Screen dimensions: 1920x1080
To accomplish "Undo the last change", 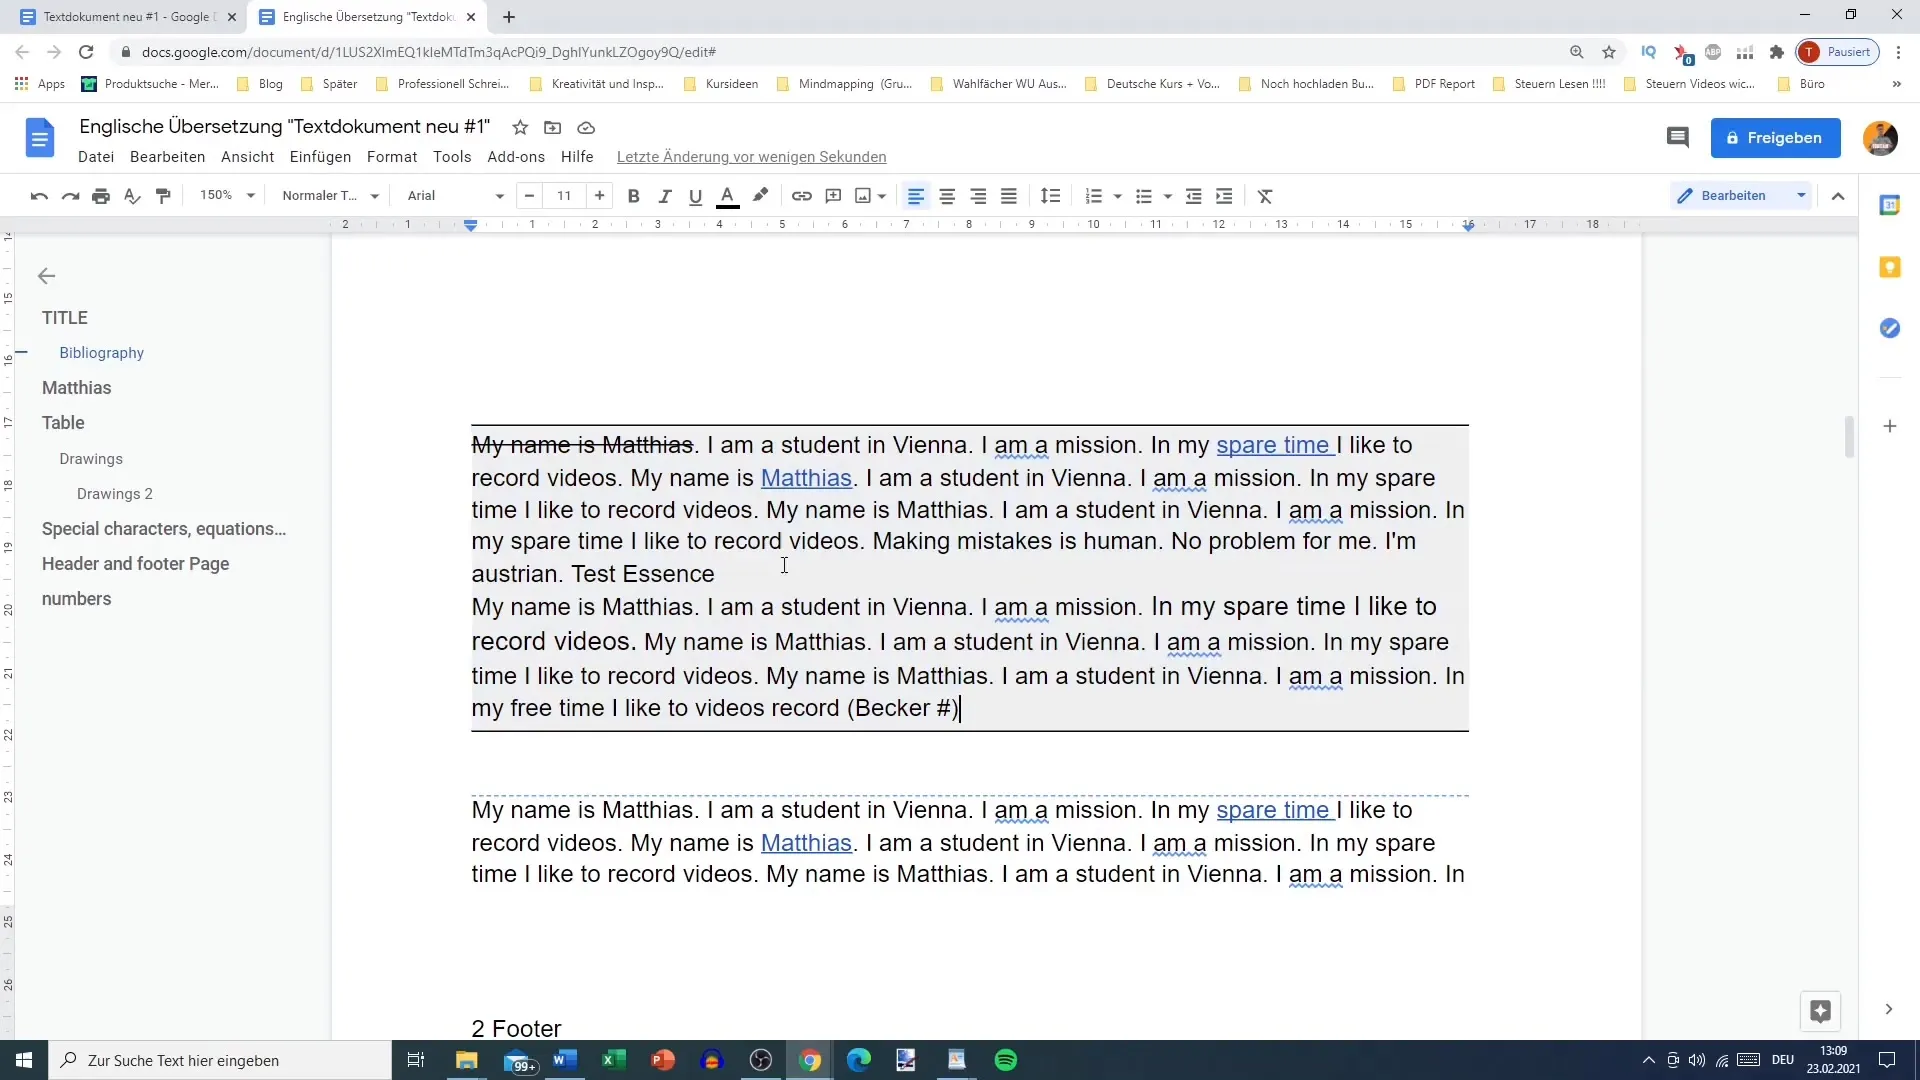I will click(x=38, y=196).
